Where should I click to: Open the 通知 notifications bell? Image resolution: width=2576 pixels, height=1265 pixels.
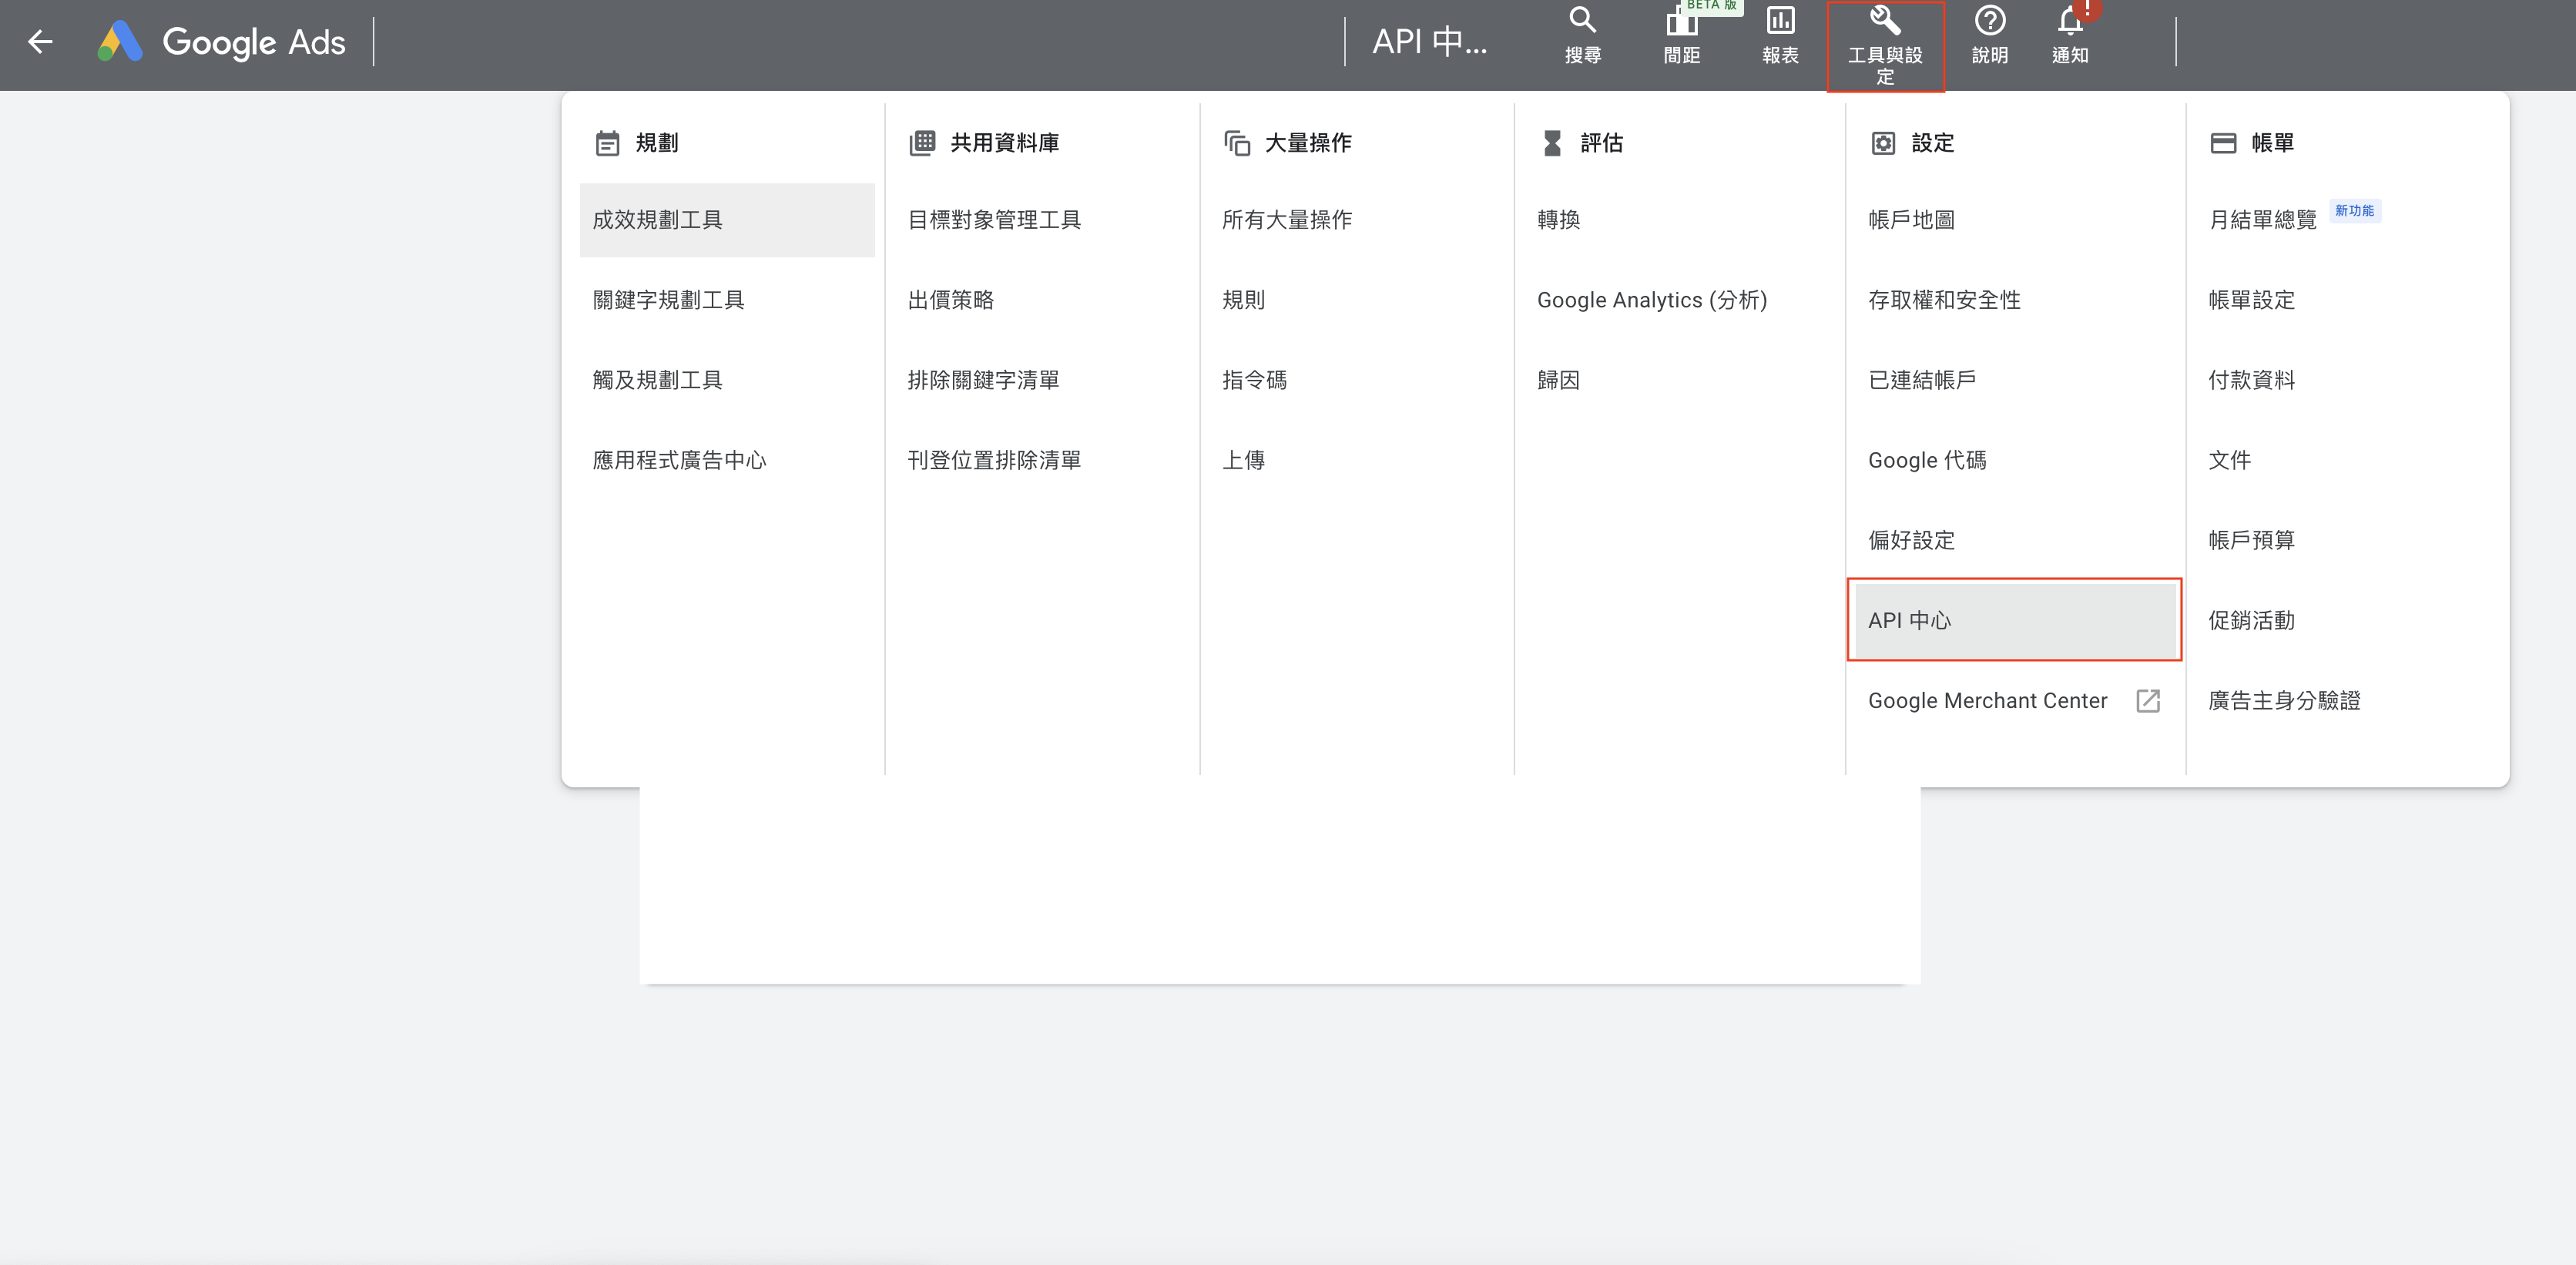pos(2070,24)
